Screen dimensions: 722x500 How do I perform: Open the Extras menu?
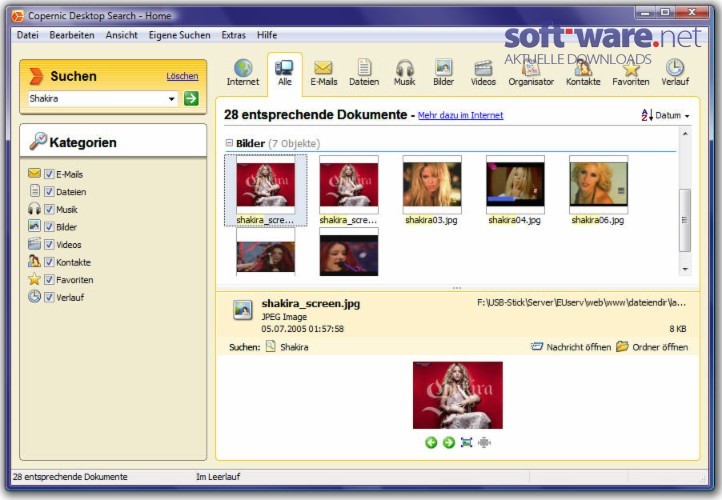(233, 35)
